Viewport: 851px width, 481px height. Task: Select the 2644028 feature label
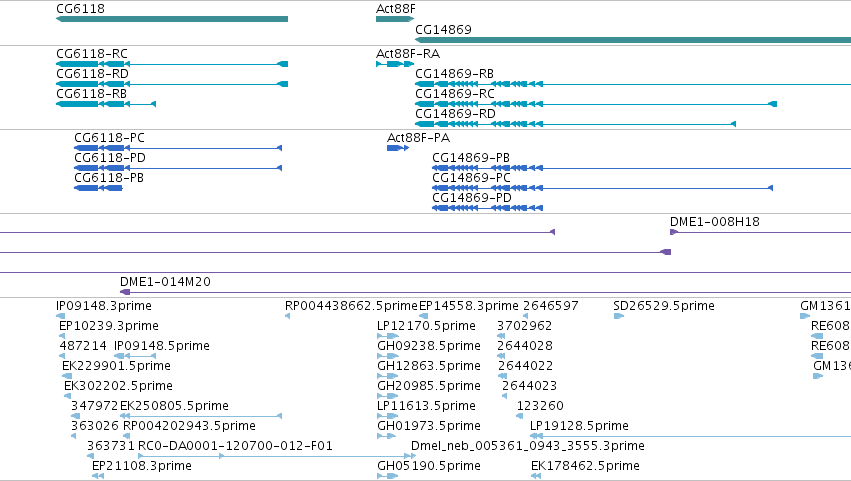pos(525,346)
